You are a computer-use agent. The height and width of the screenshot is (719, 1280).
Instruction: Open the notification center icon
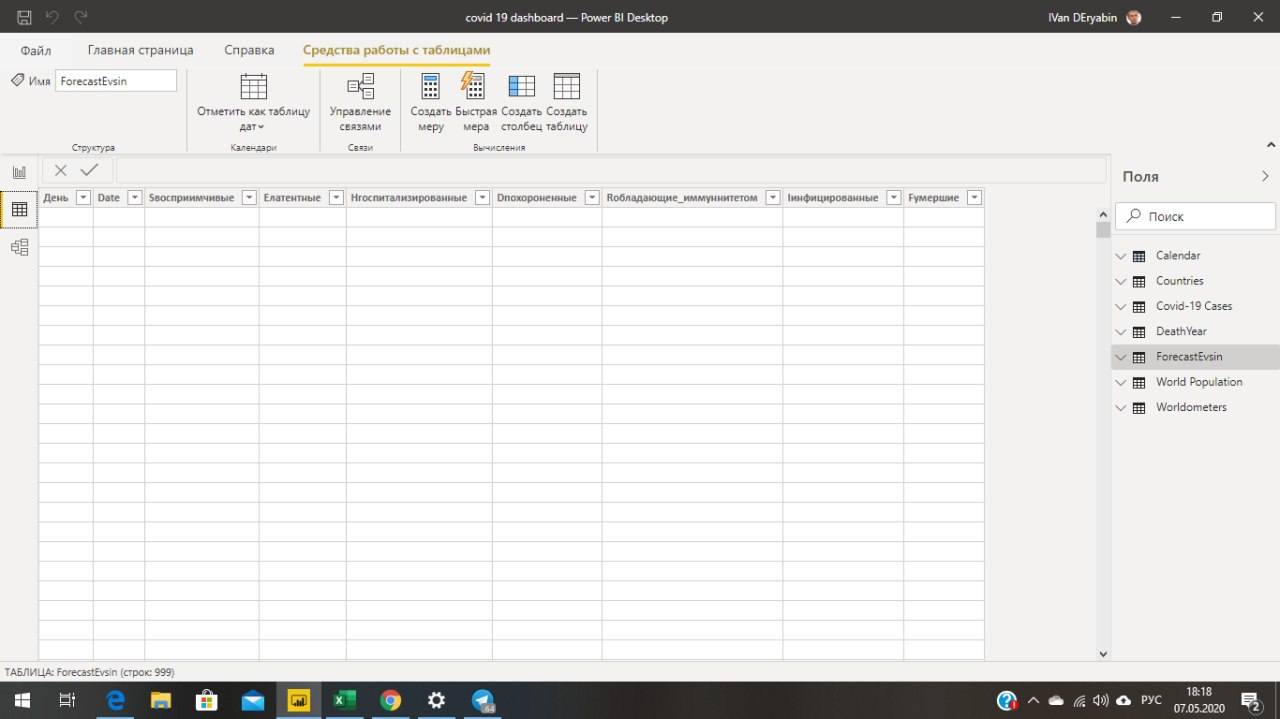pos(1250,700)
